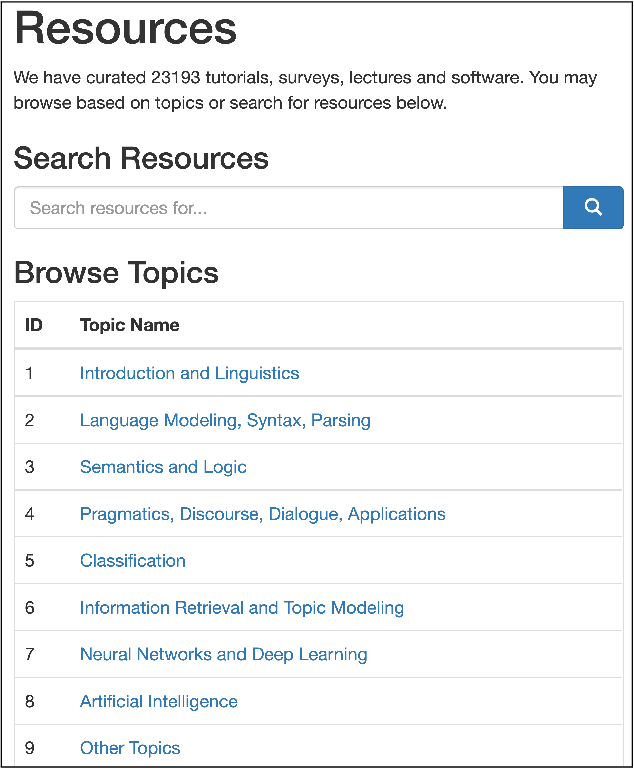Focus the 'Search resources for...' input field

[x=289, y=208]
